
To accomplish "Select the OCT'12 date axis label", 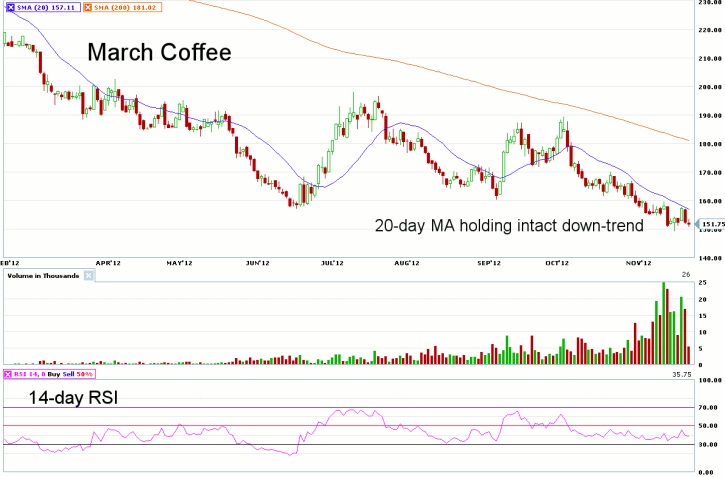I will click(558, 263).
